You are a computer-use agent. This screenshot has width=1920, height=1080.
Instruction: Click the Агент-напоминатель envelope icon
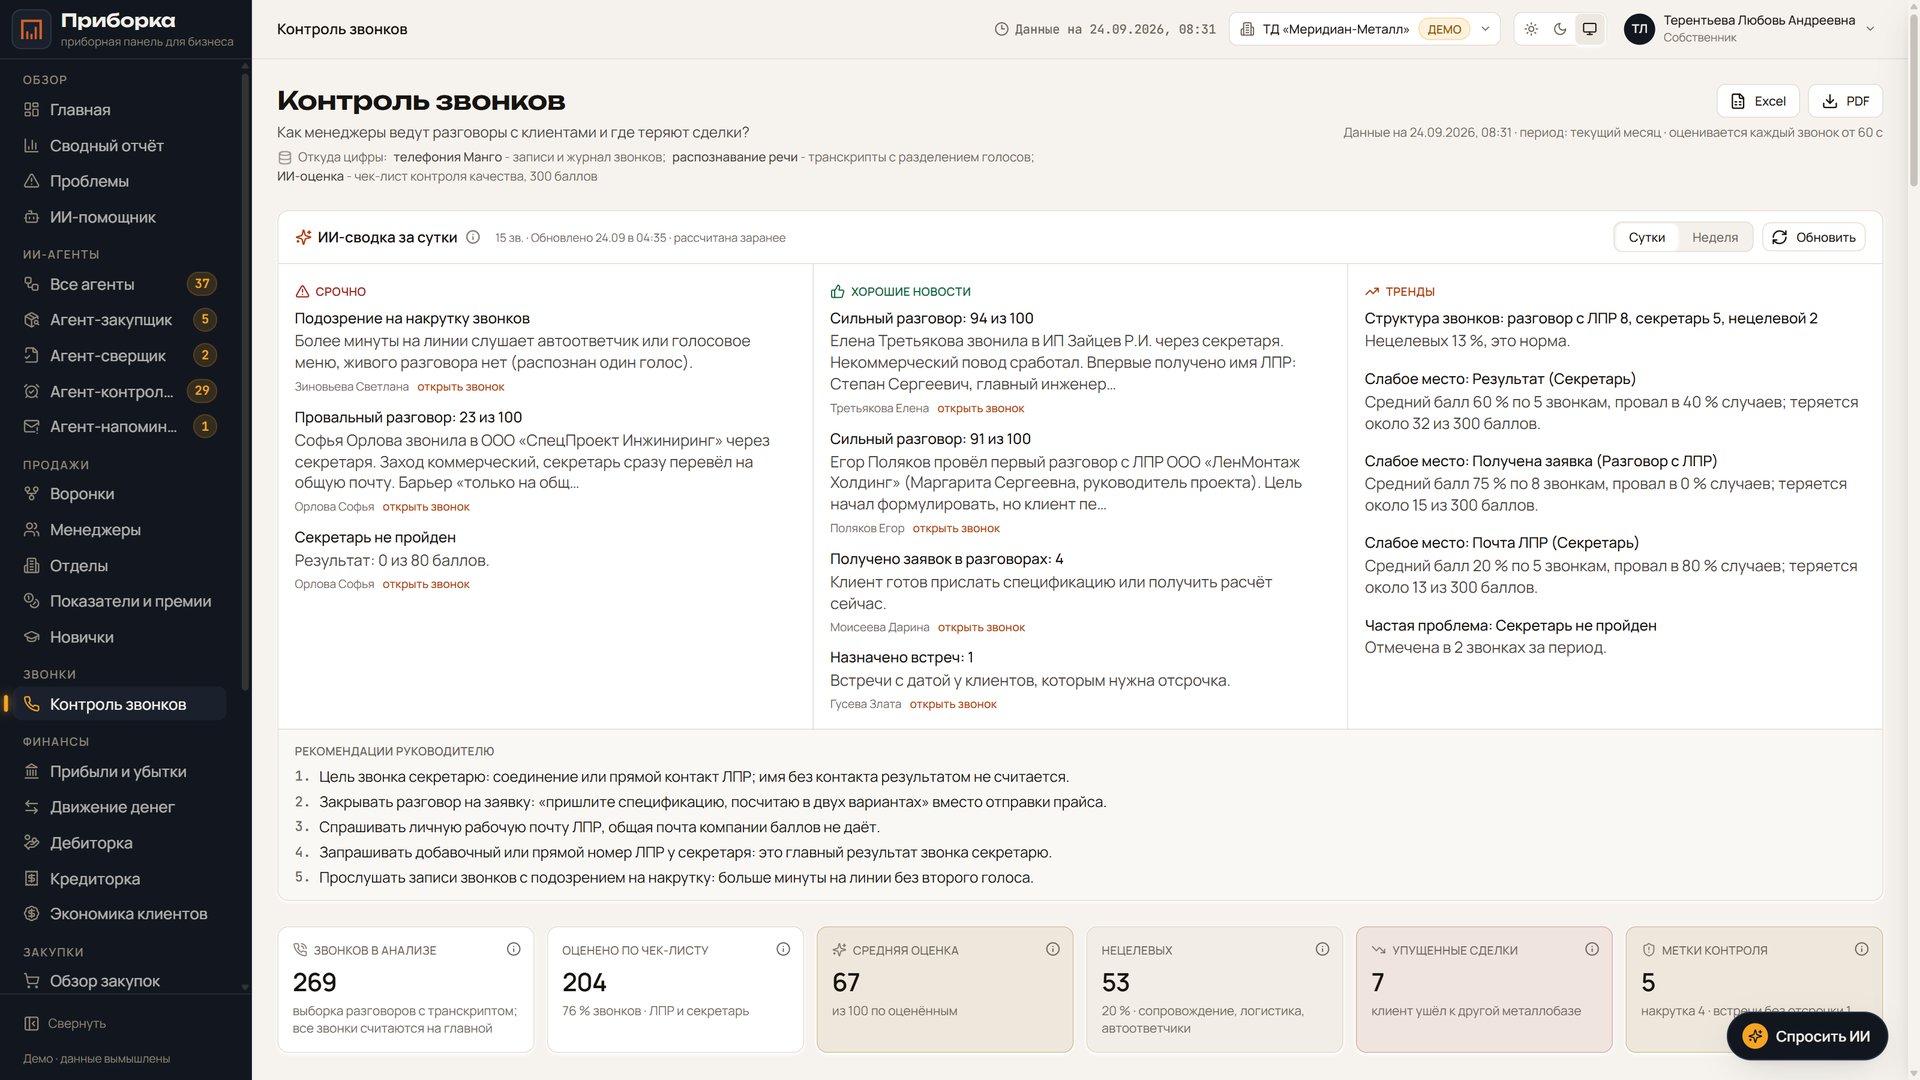point(31,427)
